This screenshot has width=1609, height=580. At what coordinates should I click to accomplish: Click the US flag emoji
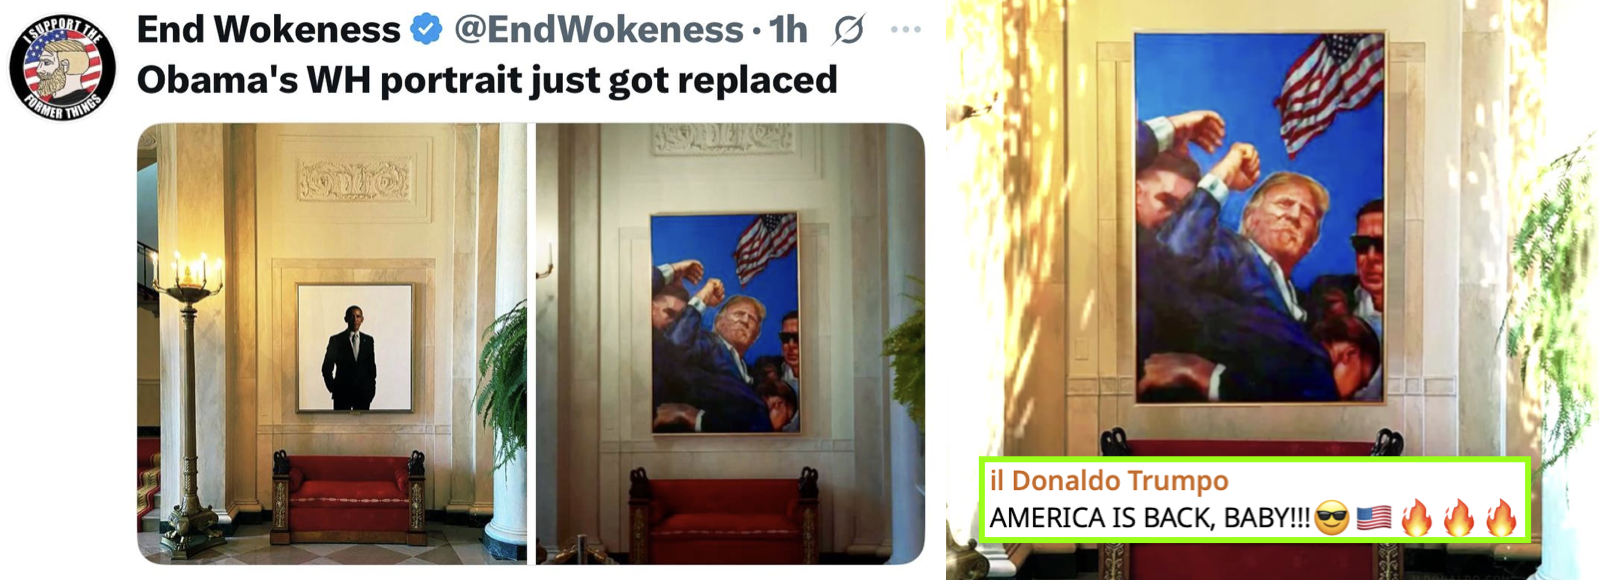(x=1374, y=519)
